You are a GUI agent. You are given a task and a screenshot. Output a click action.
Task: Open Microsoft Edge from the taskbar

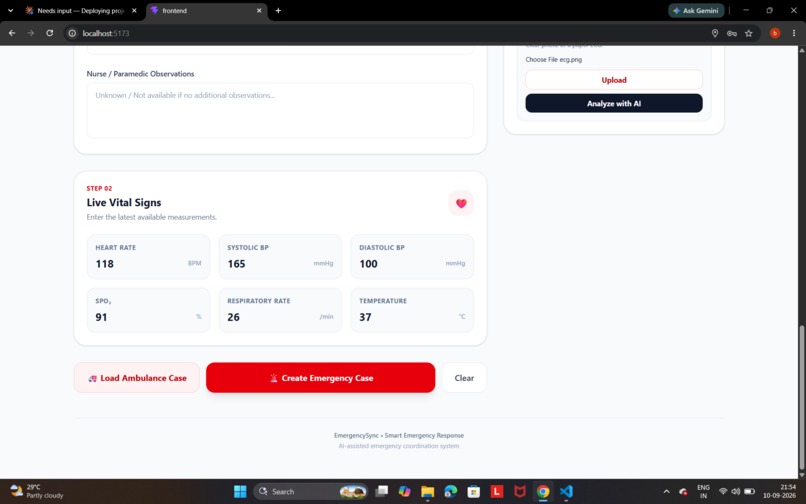pos(451,492)
